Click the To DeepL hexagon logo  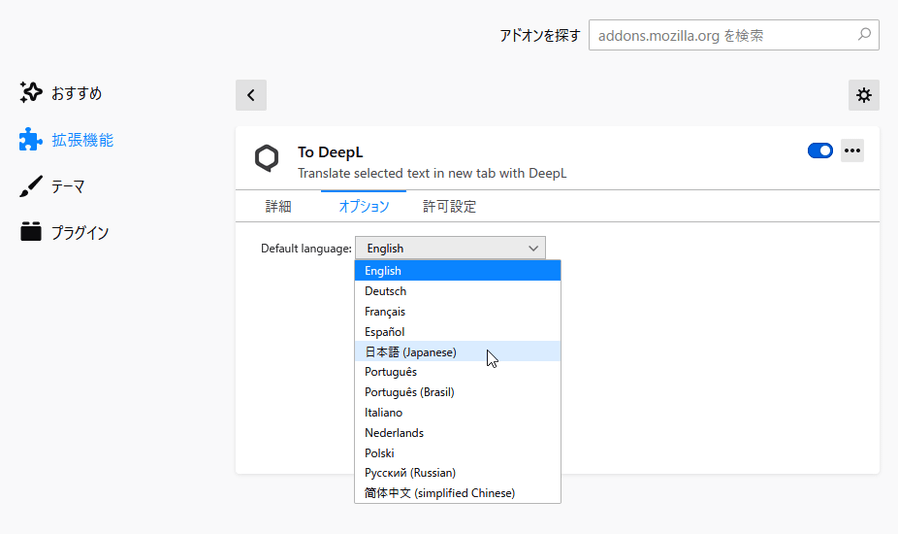[x=267, y=158]
